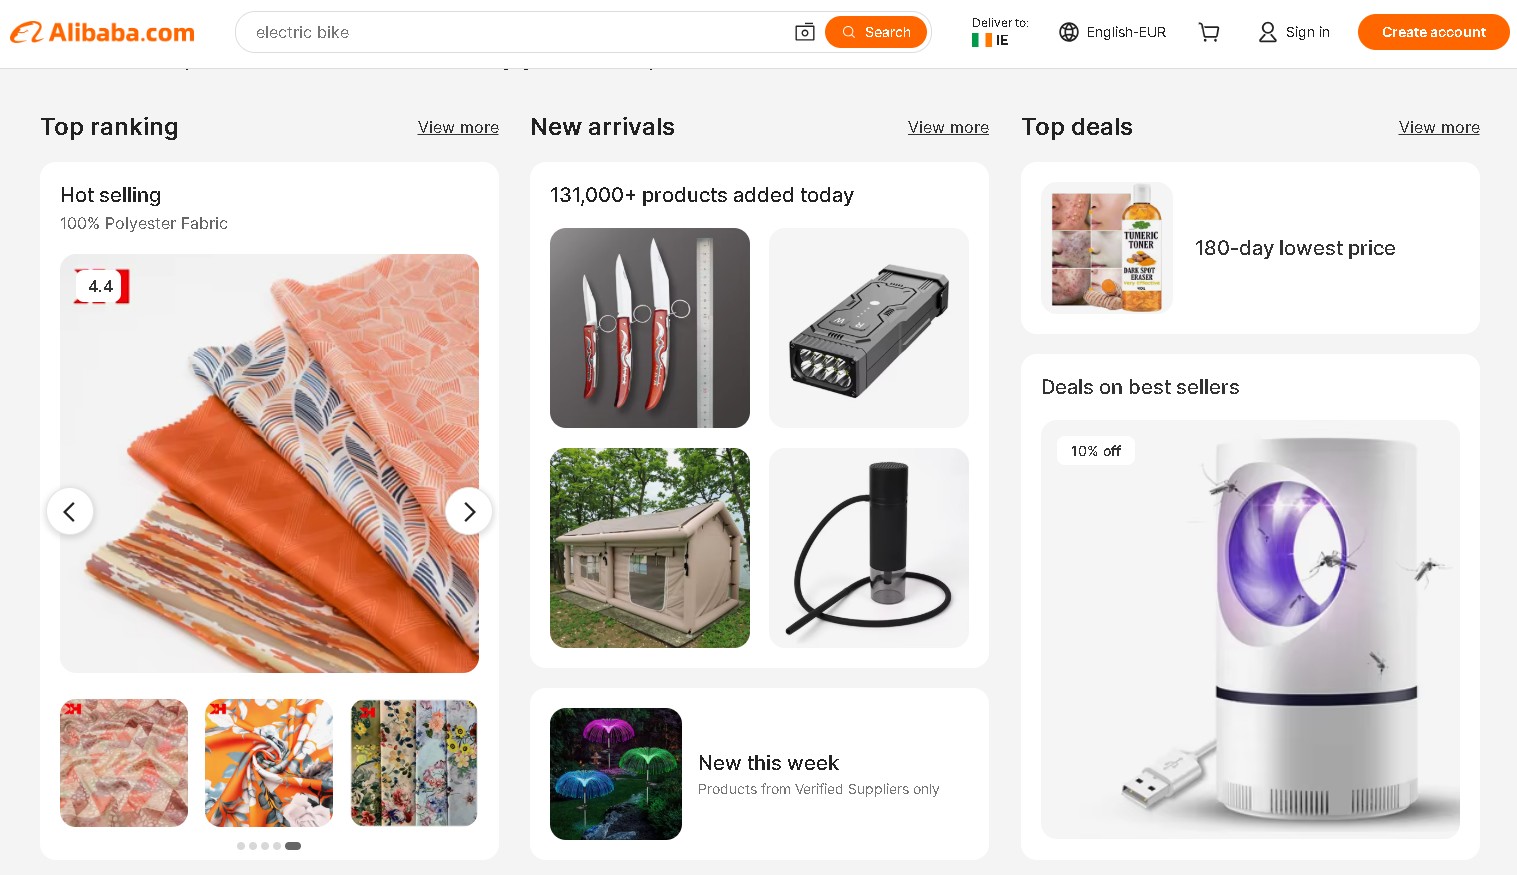Open the Alibaba.com logo homepage
The image size is (1517, 875).
click(x=102, y=32)
